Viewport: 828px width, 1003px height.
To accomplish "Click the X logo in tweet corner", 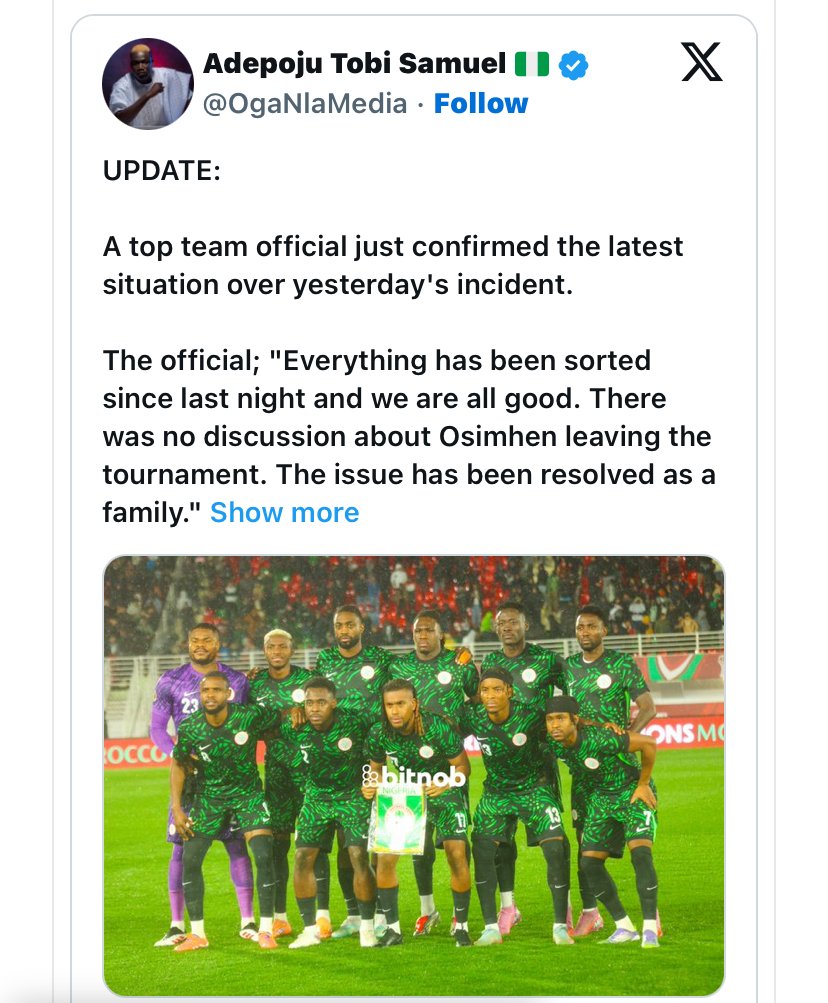I will 701,63.
